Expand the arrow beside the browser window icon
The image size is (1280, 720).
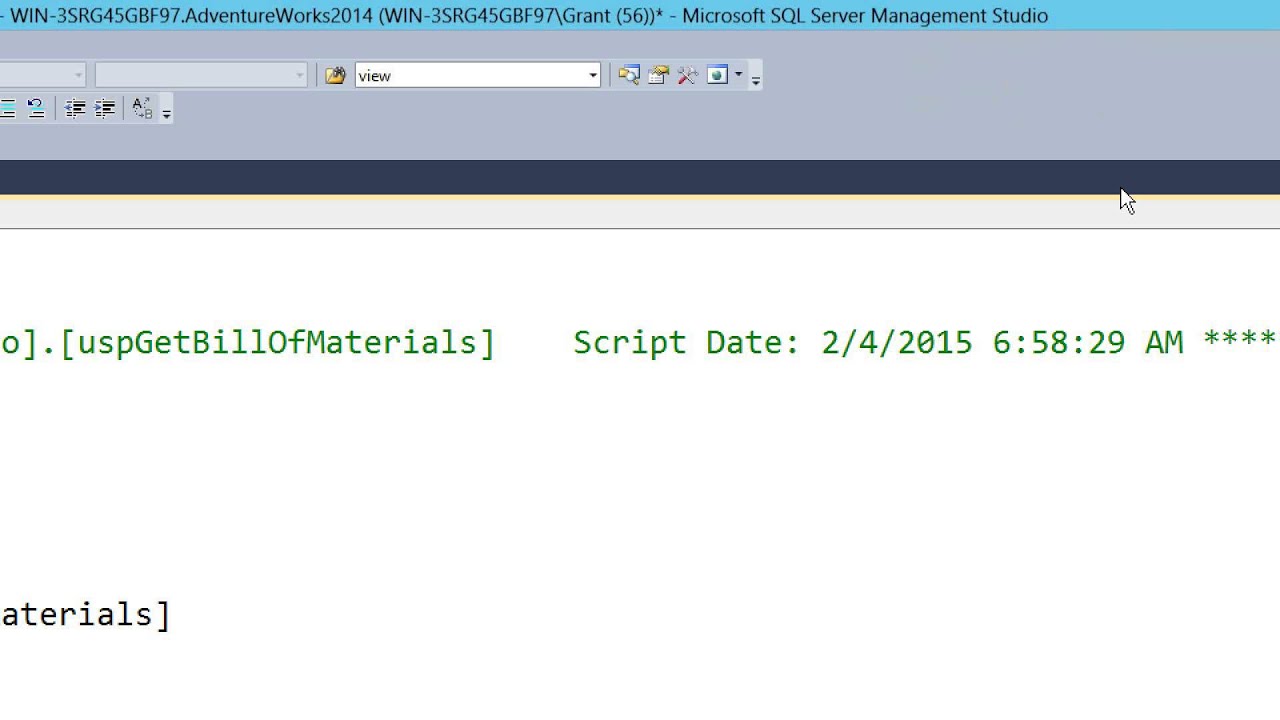point(738,76)
